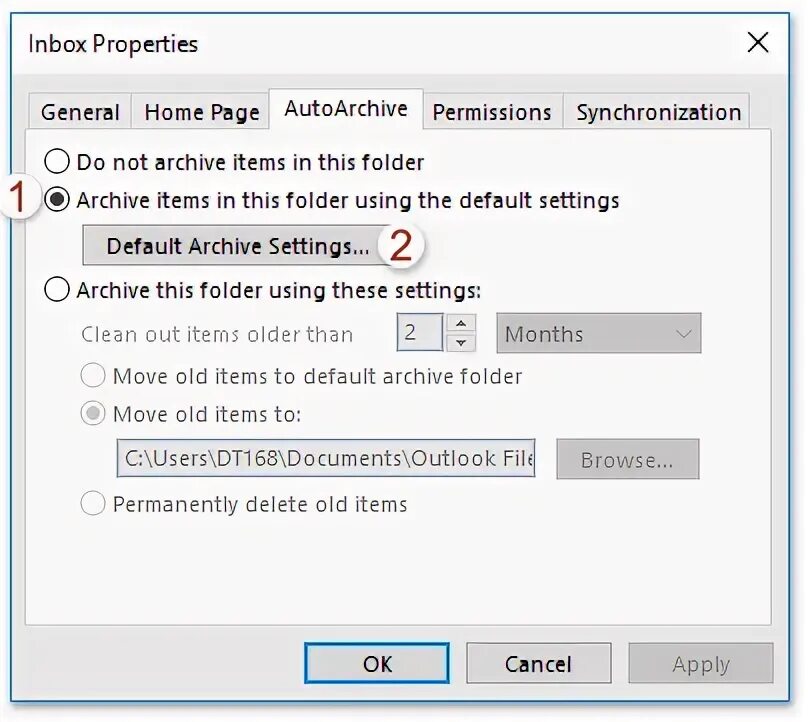Open the Synchronization tab
This screenshot has width=808, height=722.
[658, 112]
